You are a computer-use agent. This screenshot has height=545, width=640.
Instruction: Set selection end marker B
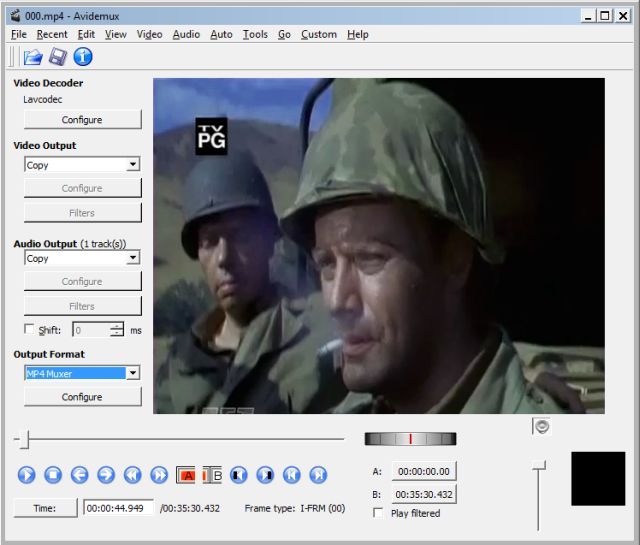point(212,475)
